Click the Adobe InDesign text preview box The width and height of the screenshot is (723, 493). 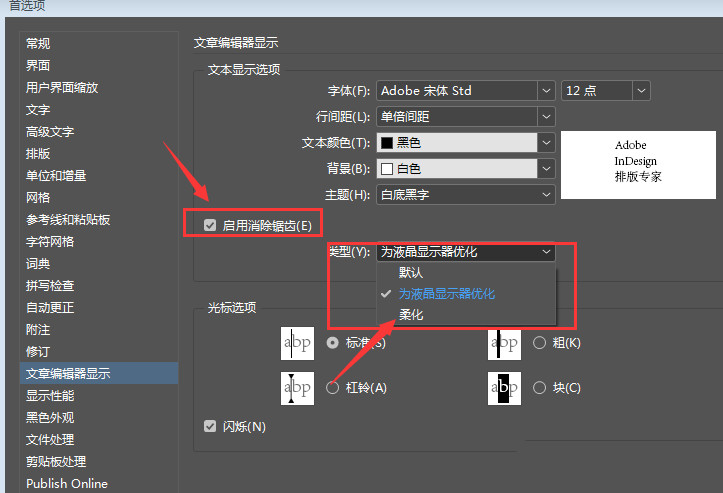638,164
